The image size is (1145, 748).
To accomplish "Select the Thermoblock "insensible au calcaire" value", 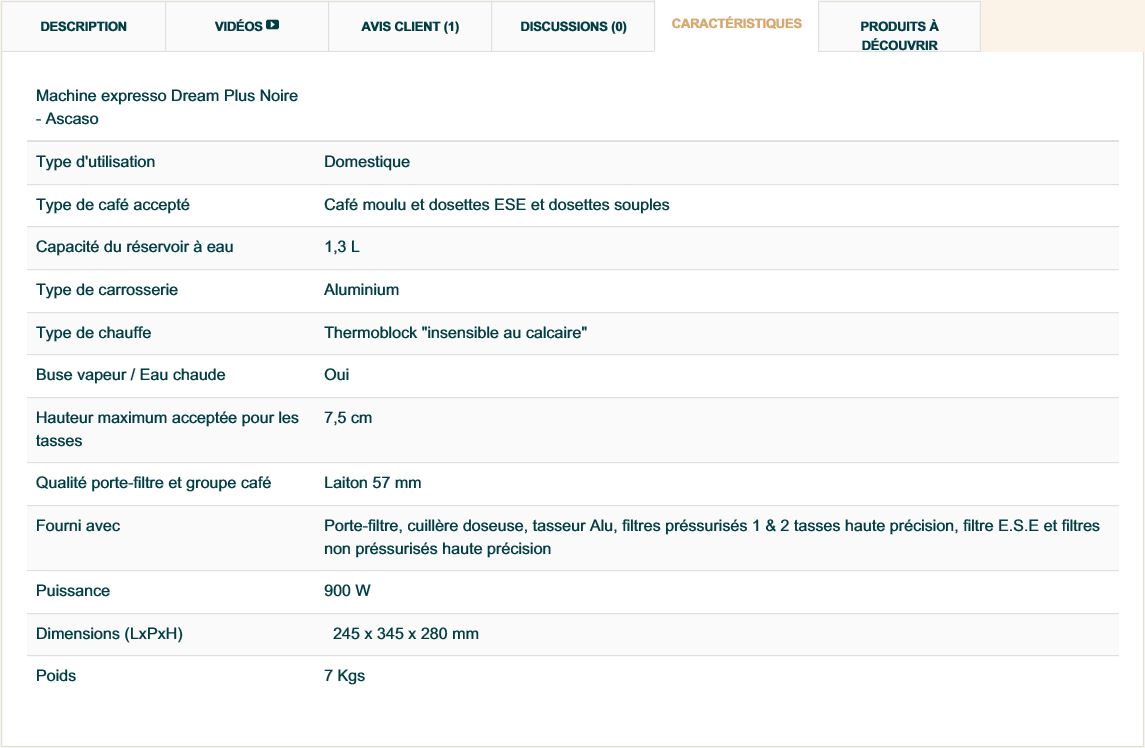I will (x=456, y=332).
